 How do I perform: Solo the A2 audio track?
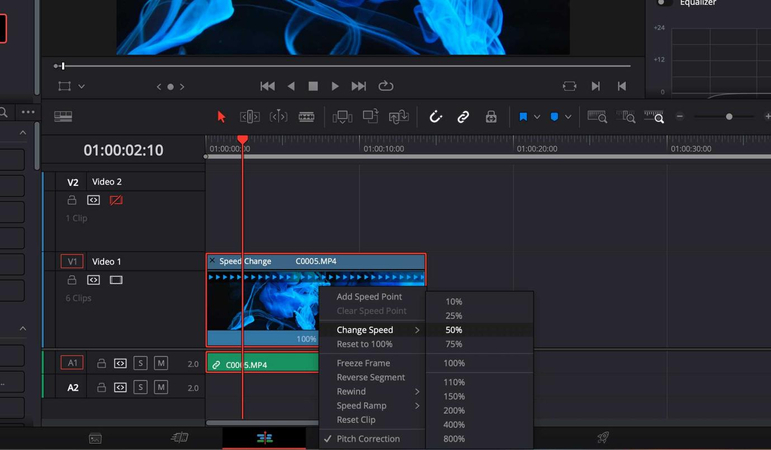(140, 387)
